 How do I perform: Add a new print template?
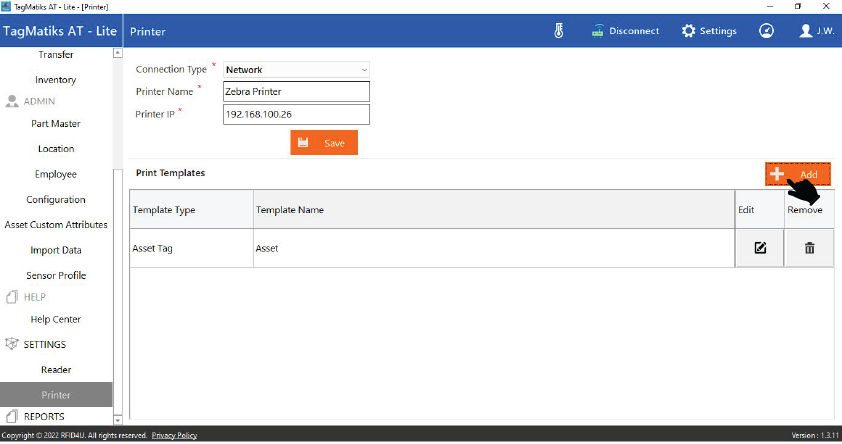coord(798,174)
